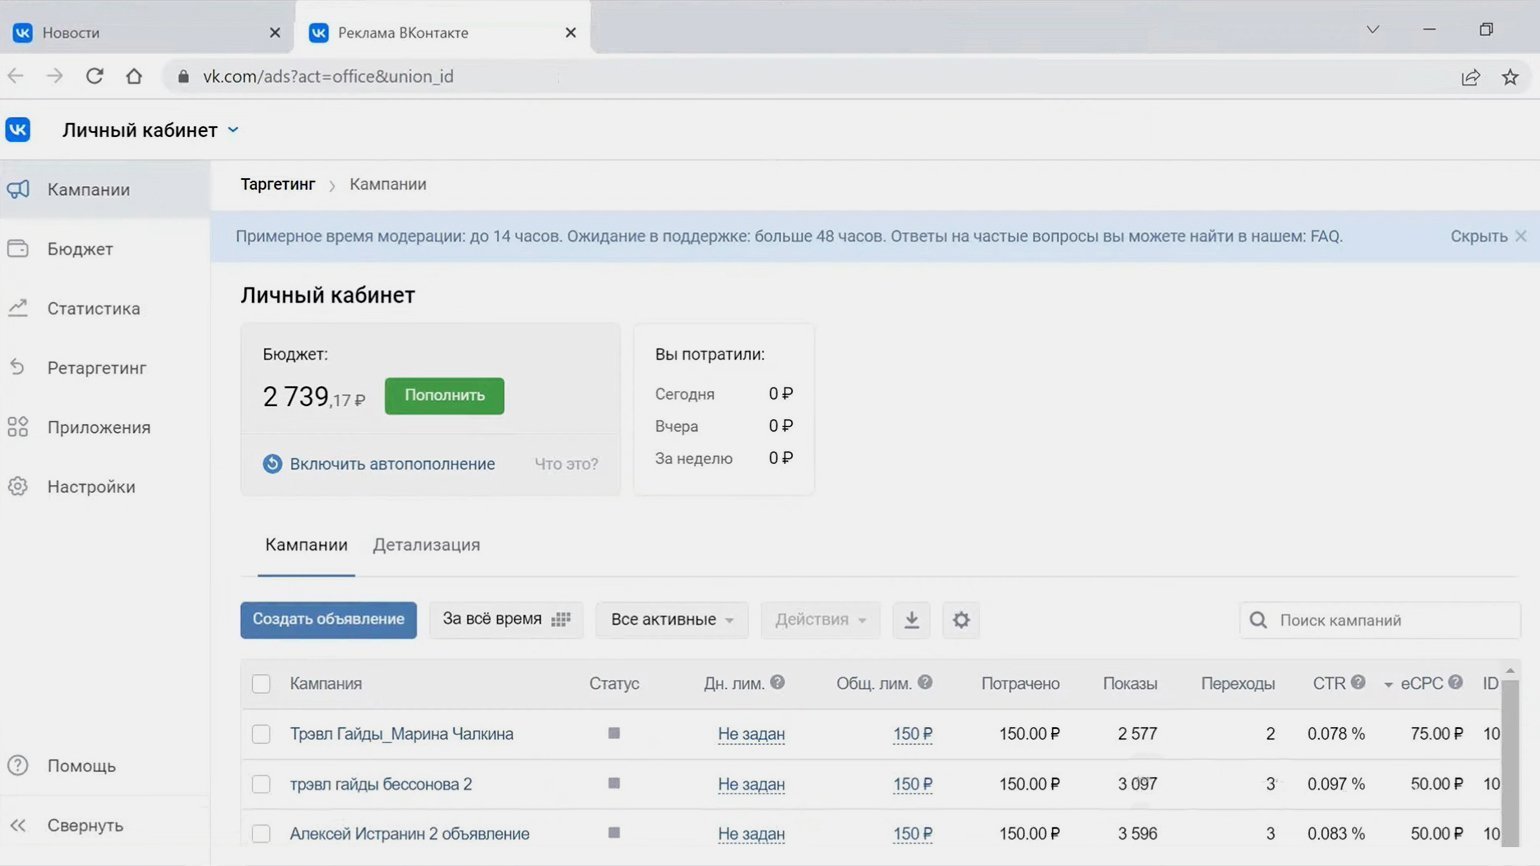Click the FAQ link in the notice

(x=1325, y=236)
